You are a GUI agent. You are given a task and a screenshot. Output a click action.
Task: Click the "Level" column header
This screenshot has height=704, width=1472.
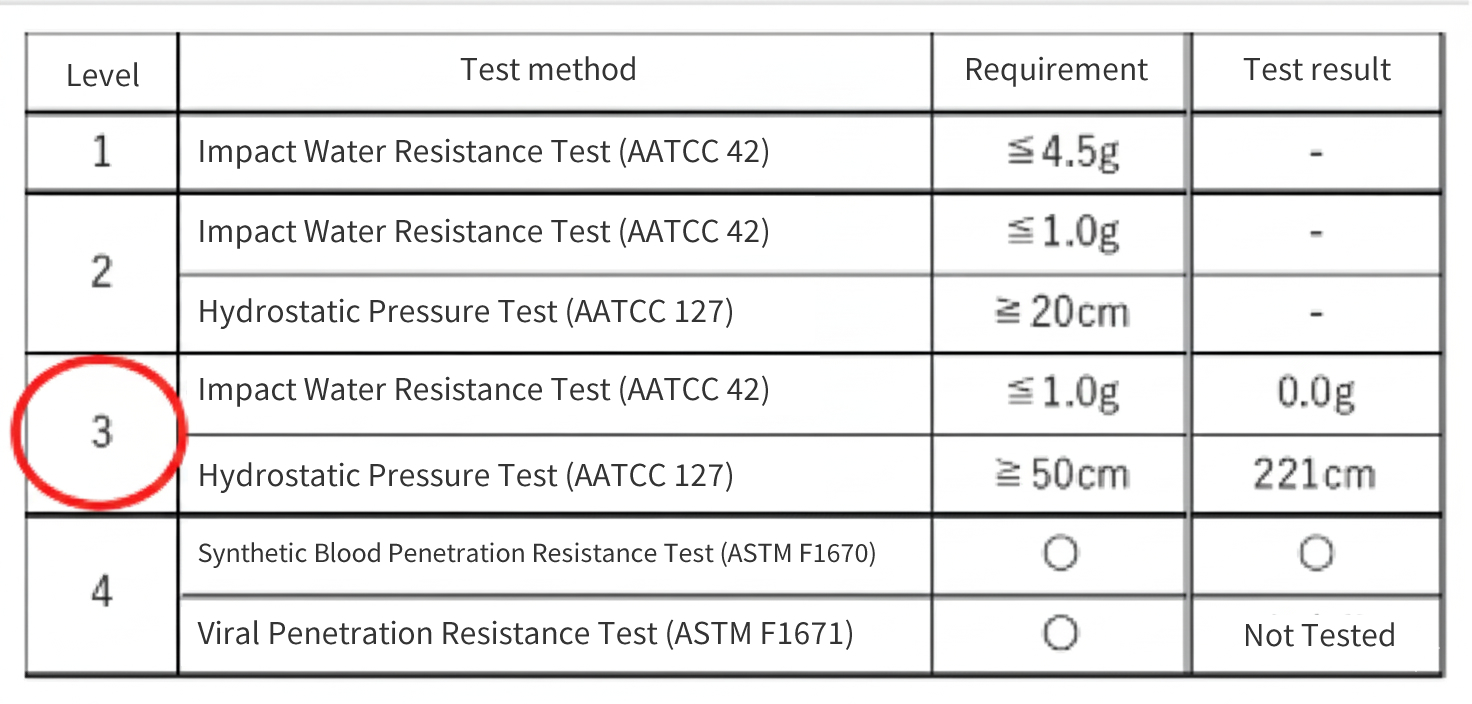pyautogui.click(x=102, y=75)
